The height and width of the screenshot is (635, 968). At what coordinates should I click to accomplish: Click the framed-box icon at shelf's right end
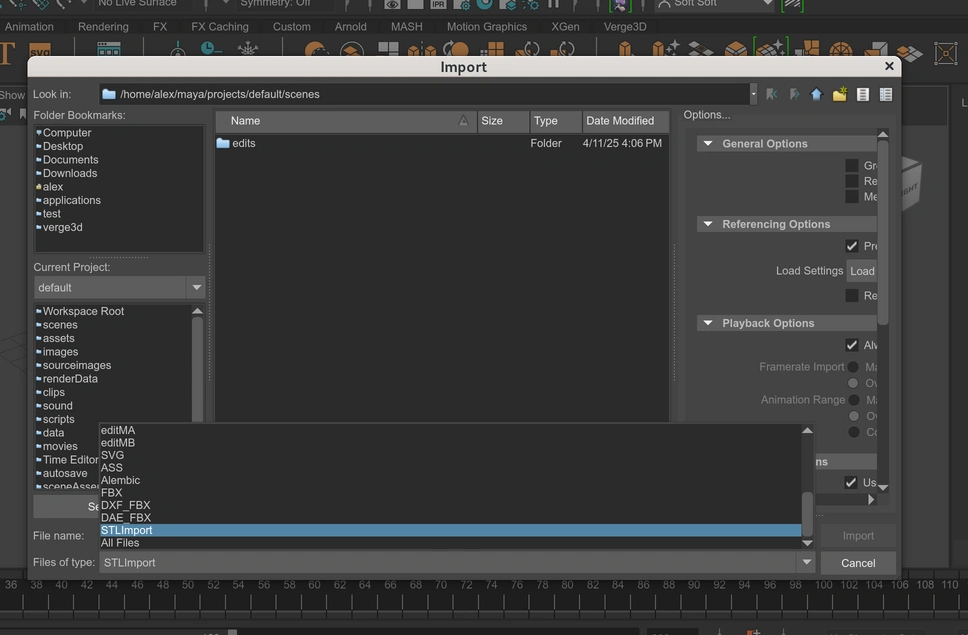[945, 53]
